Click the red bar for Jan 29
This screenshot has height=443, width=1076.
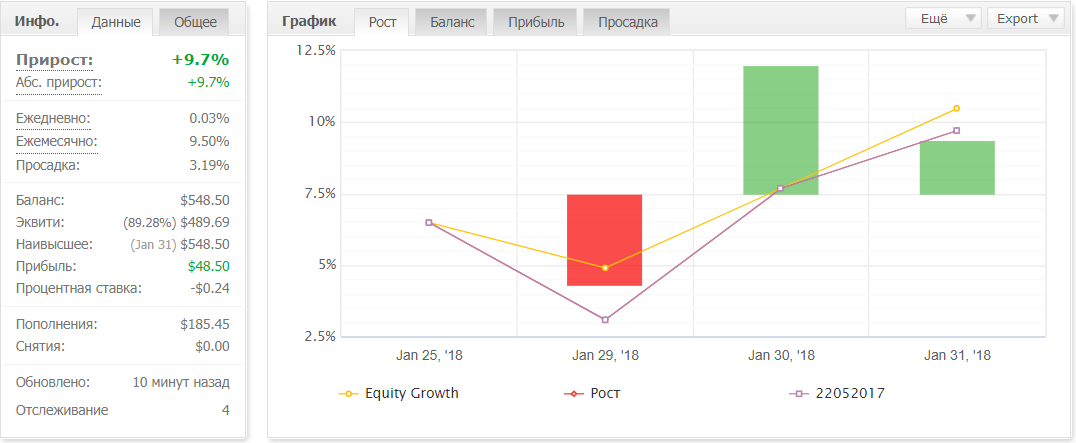[605, 240]
